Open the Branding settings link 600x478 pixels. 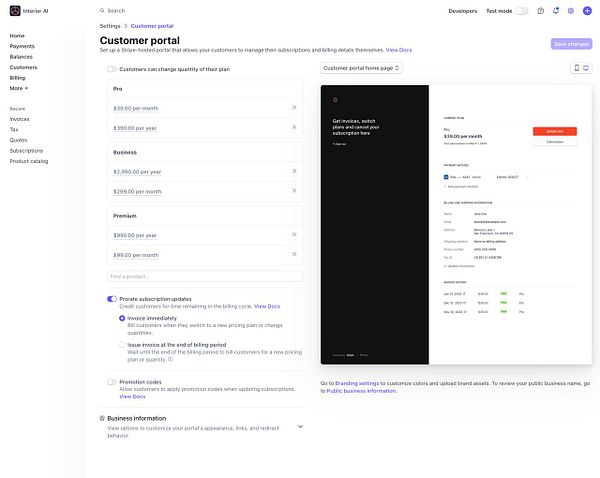[357, 383]
